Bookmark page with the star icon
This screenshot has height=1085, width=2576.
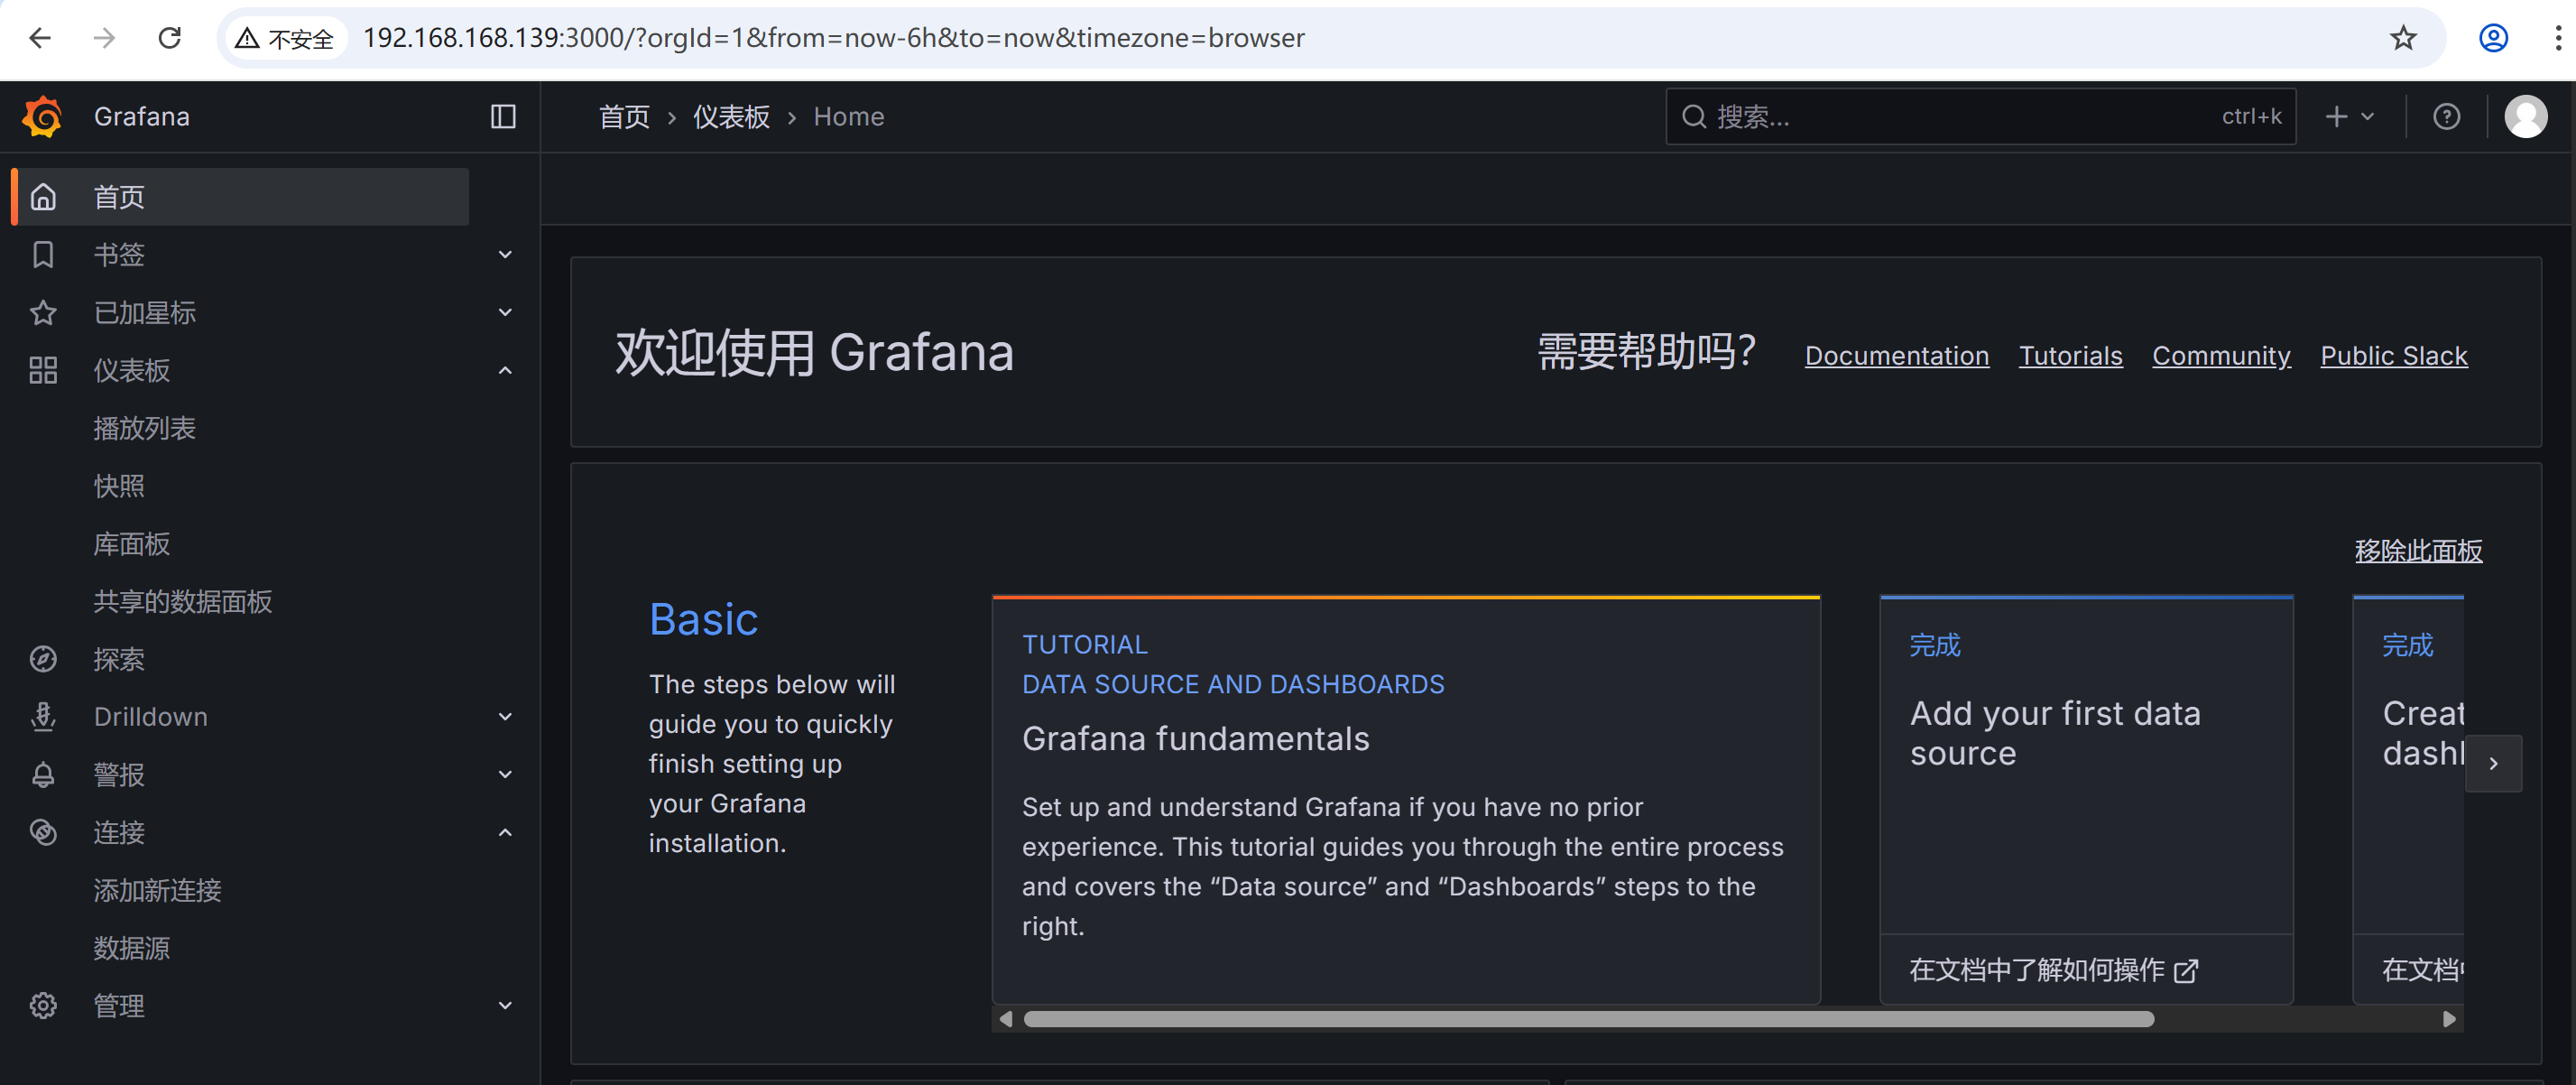2403,38
